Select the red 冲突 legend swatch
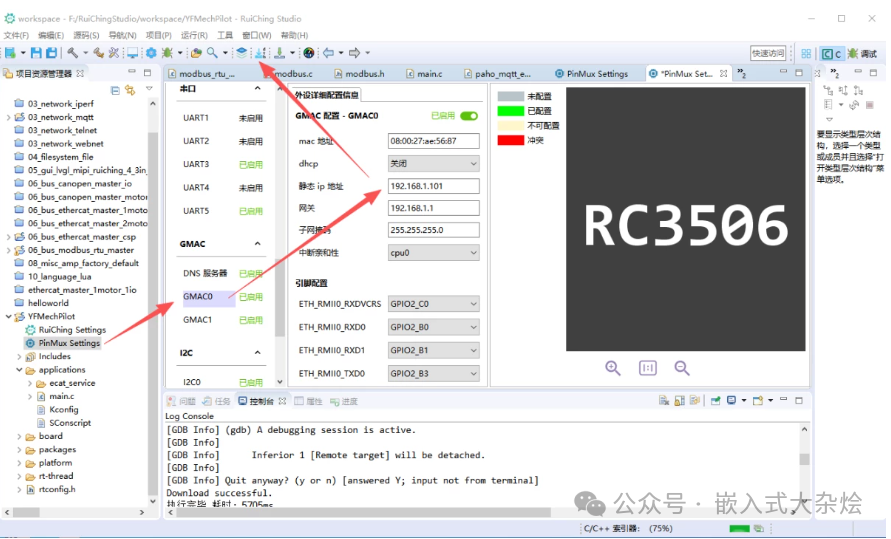The height and width of the screenshot is (539, 891). tap(511, 140)
